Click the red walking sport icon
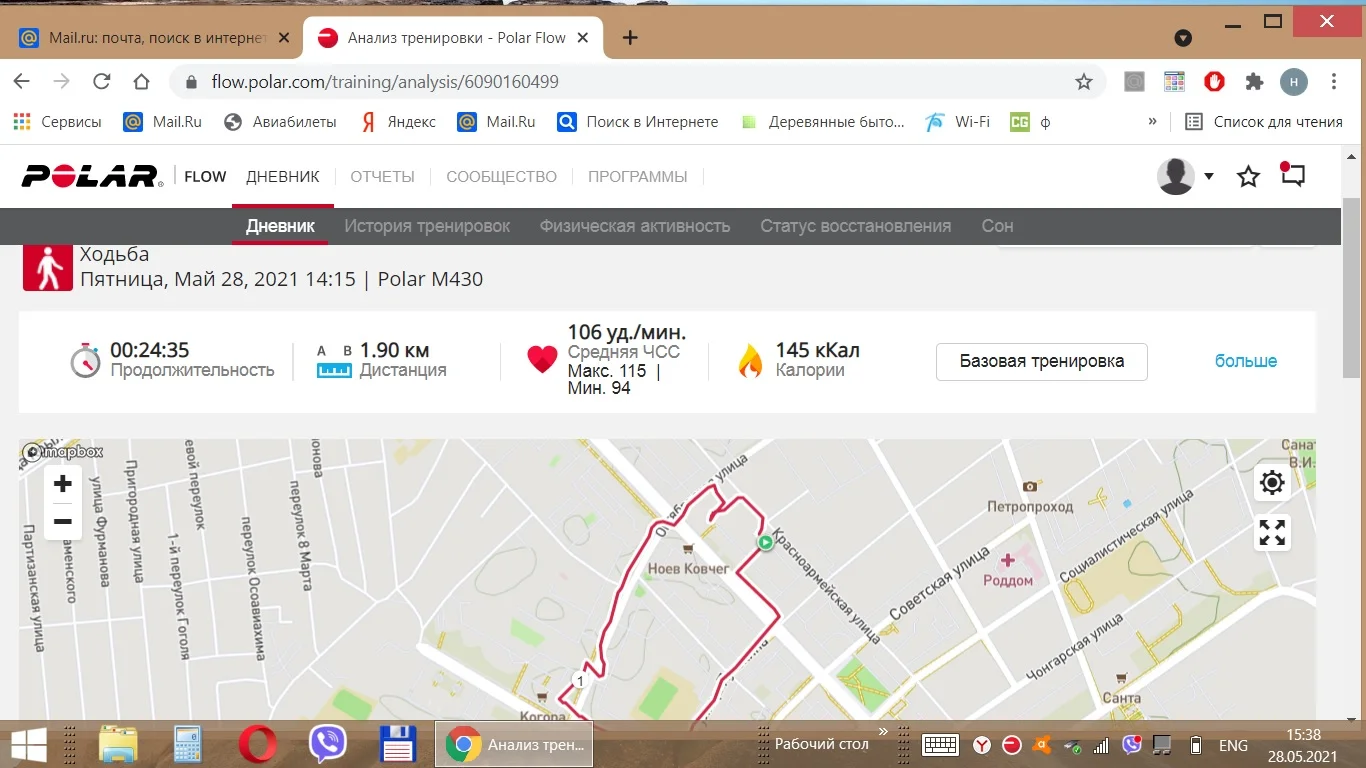 [x=48, y=267]
